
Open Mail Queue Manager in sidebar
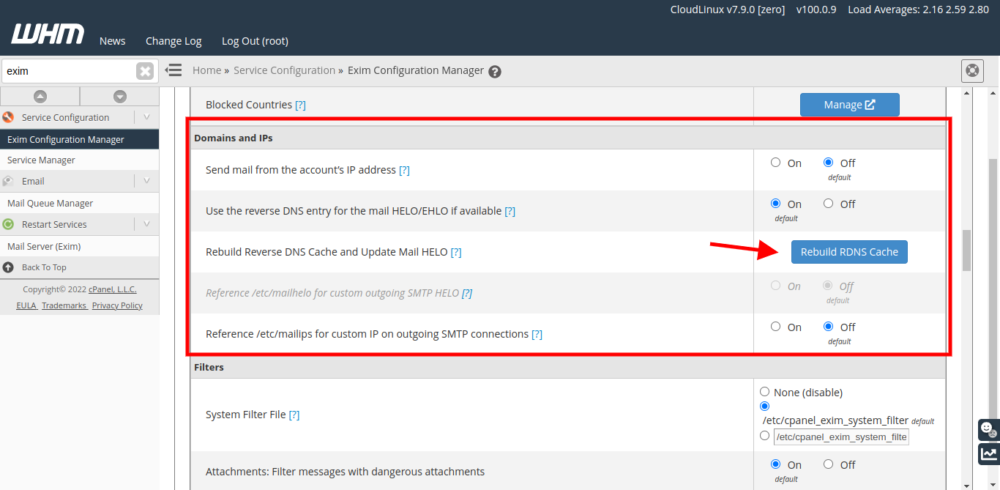(80, 203)
